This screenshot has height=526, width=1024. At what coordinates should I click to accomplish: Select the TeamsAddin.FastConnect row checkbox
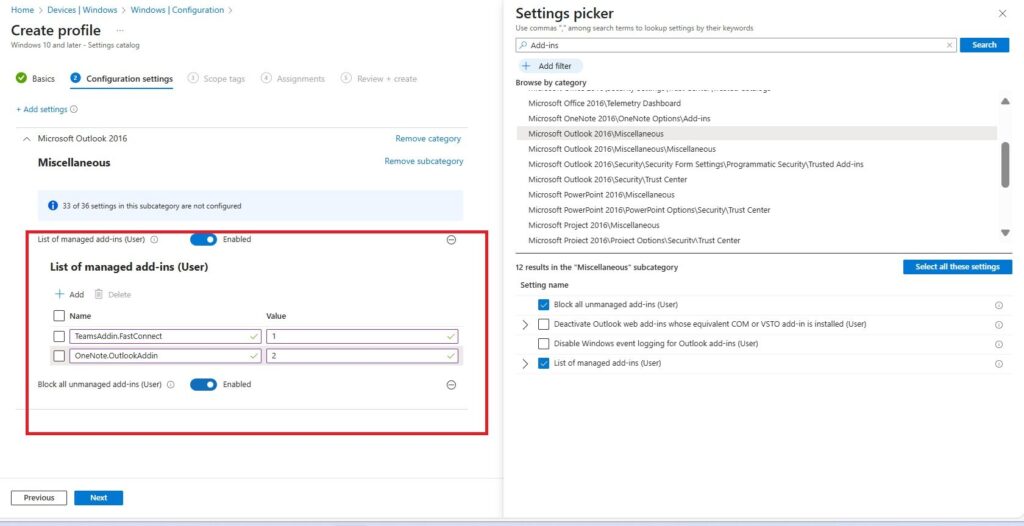[59, 336]
